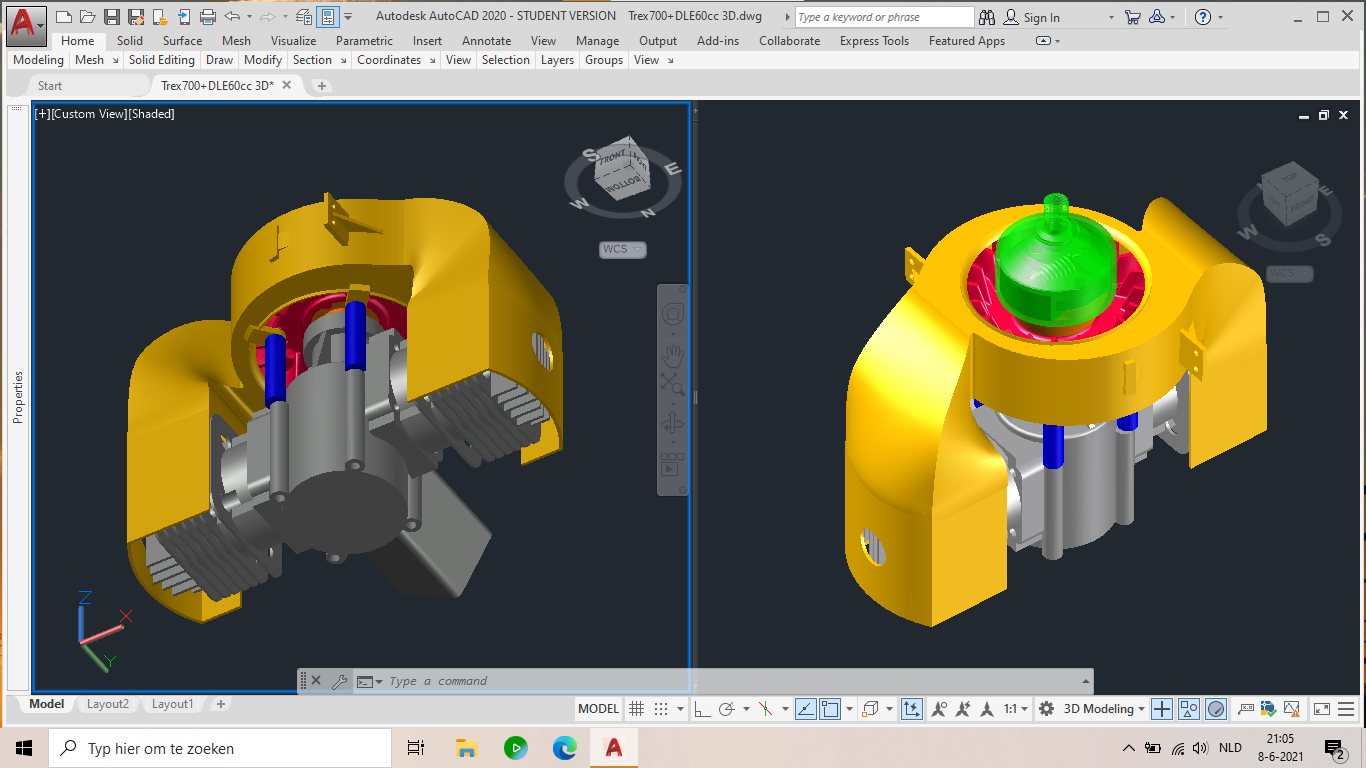Viewport: 1366px width, 768px height.
Task: Click the Modeling panel button
Action: tap(38, 60)
